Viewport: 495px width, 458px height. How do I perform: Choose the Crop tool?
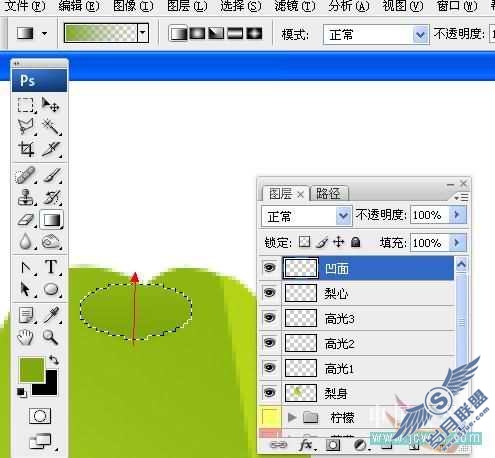click(26, 149)
